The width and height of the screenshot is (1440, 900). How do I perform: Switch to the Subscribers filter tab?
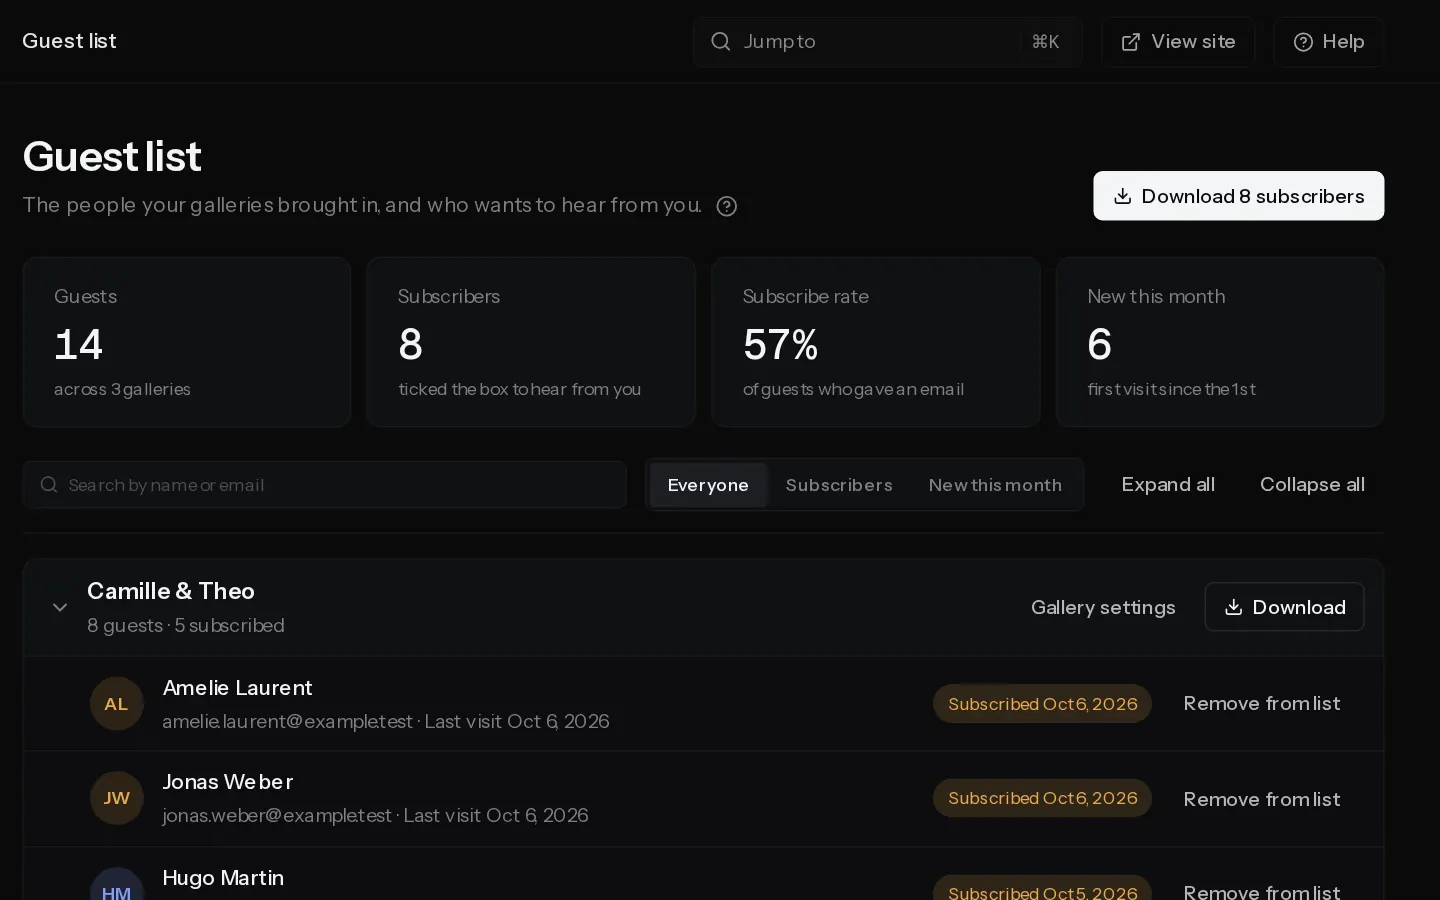(839, 485)
